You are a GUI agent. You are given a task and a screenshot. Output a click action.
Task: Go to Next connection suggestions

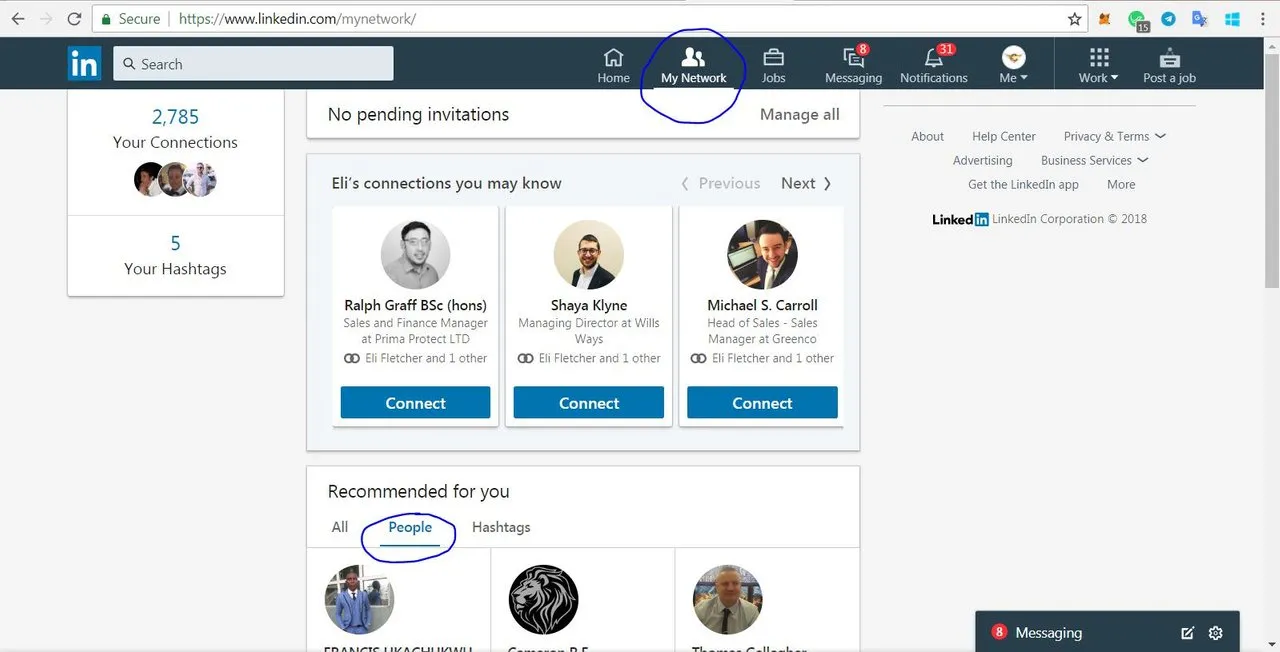(x=806, y=183)
